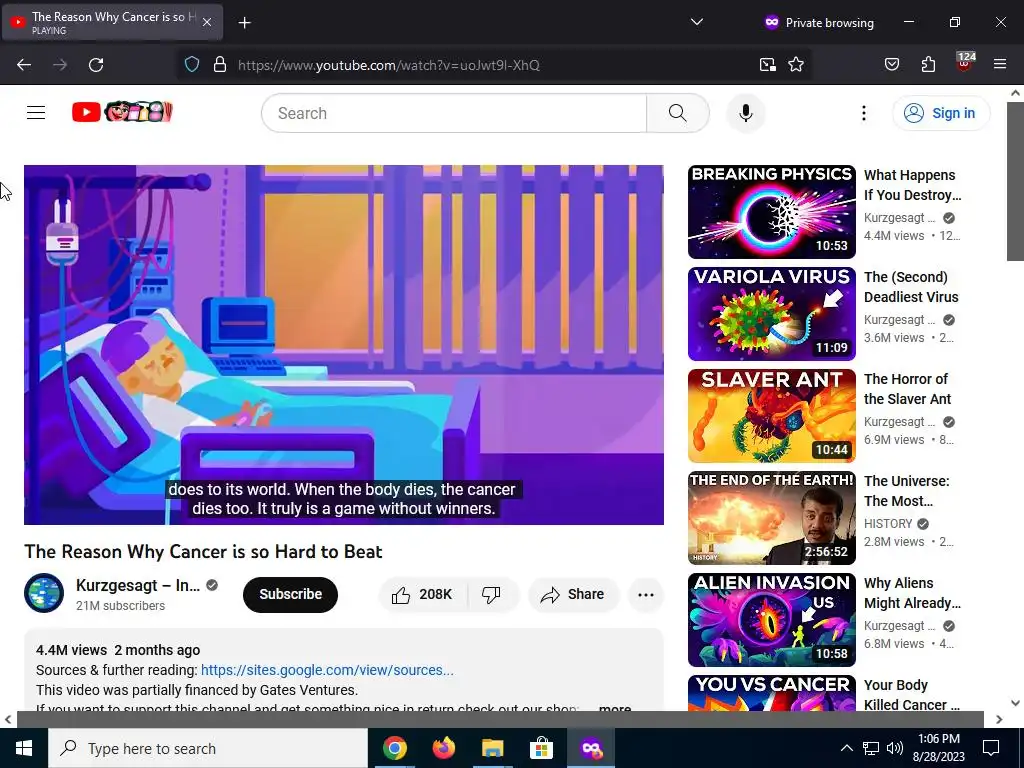
Task: Click vertical page scrollbar thumb
Action: [1015, 182]
